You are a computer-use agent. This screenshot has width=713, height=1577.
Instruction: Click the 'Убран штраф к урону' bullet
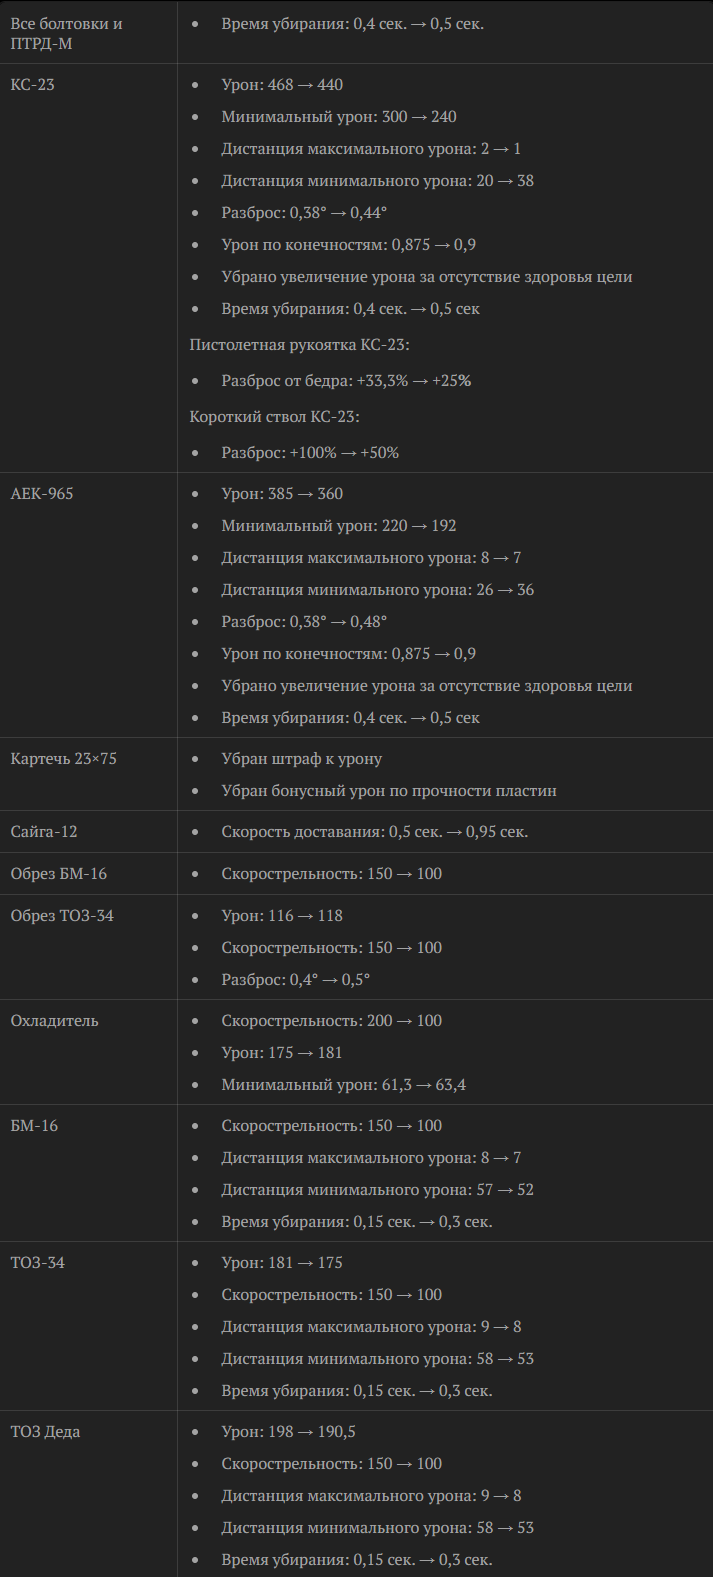302,759
